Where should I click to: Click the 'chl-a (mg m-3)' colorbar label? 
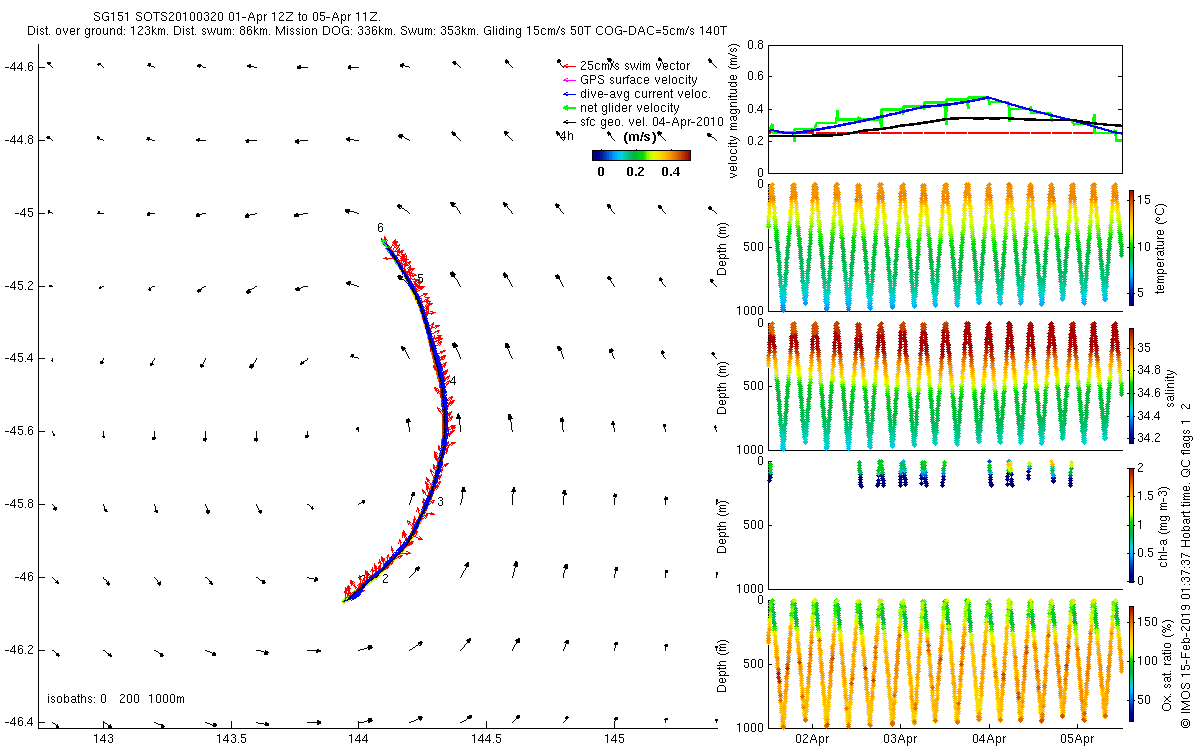click(x=1163, y=525)
